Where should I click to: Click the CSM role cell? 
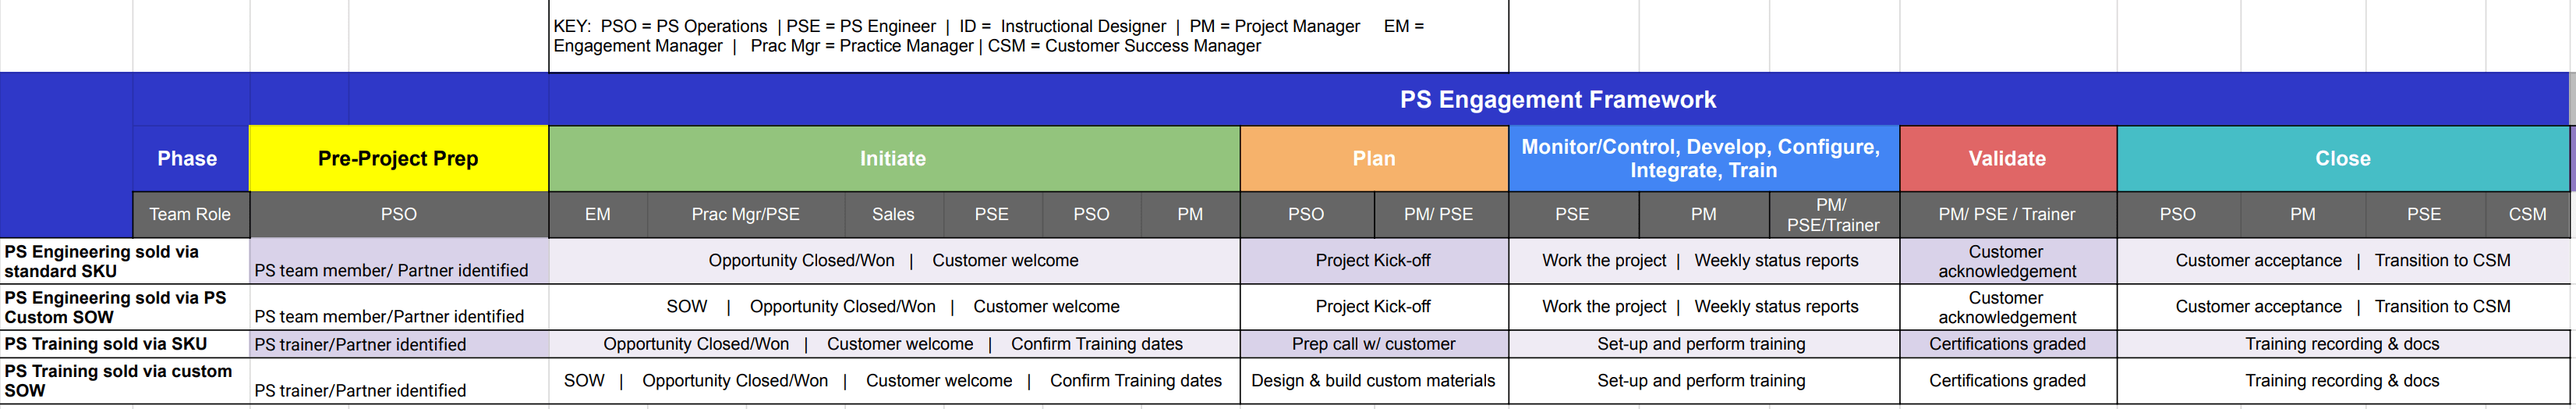point(2527,214)
